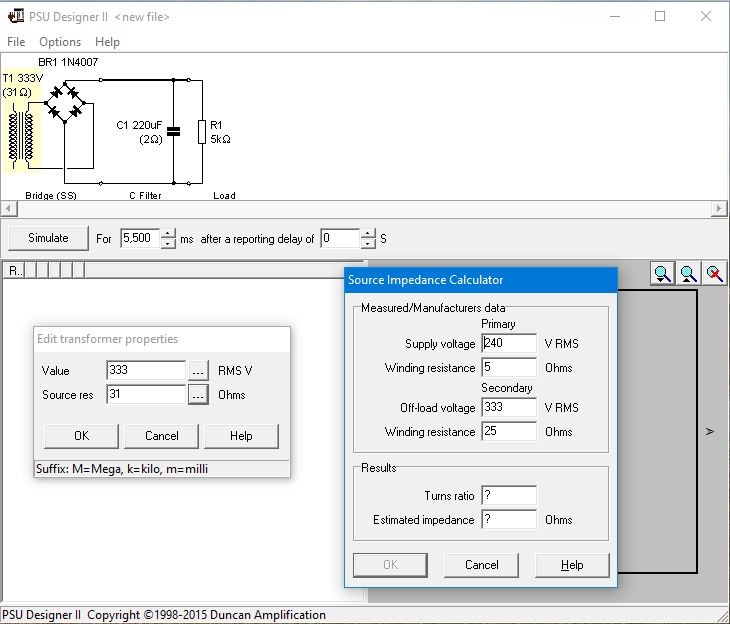Click the zoom out magnifier with up arrow

point(688,274)
